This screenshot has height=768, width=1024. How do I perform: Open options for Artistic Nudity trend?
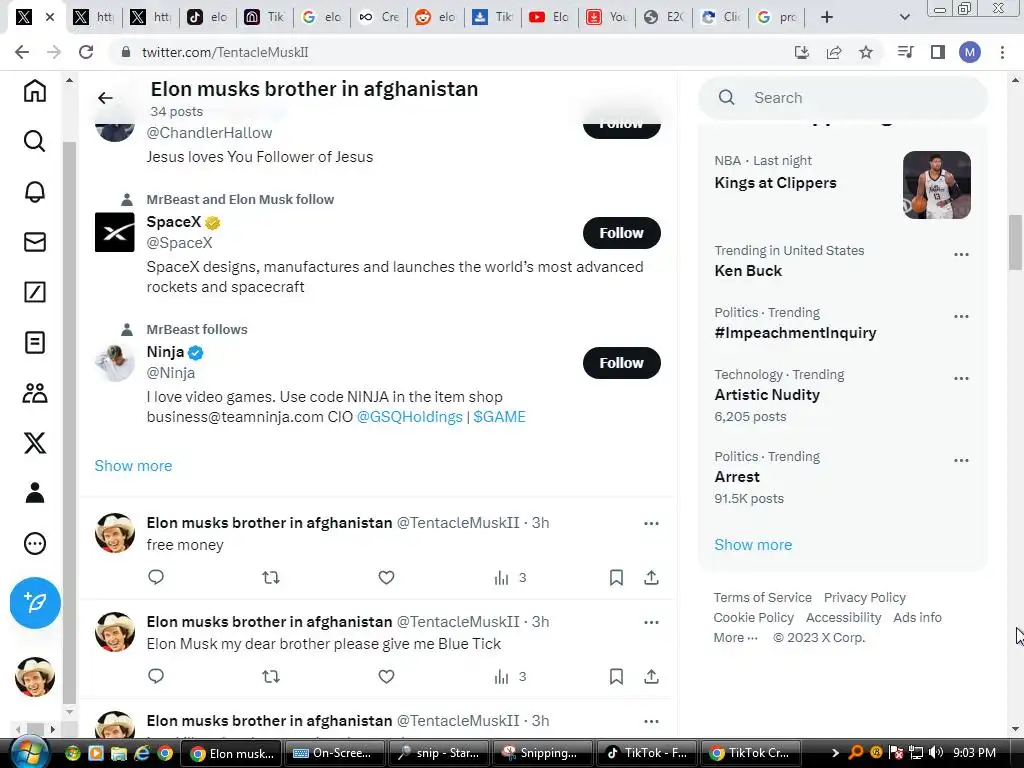pos(961,378)
